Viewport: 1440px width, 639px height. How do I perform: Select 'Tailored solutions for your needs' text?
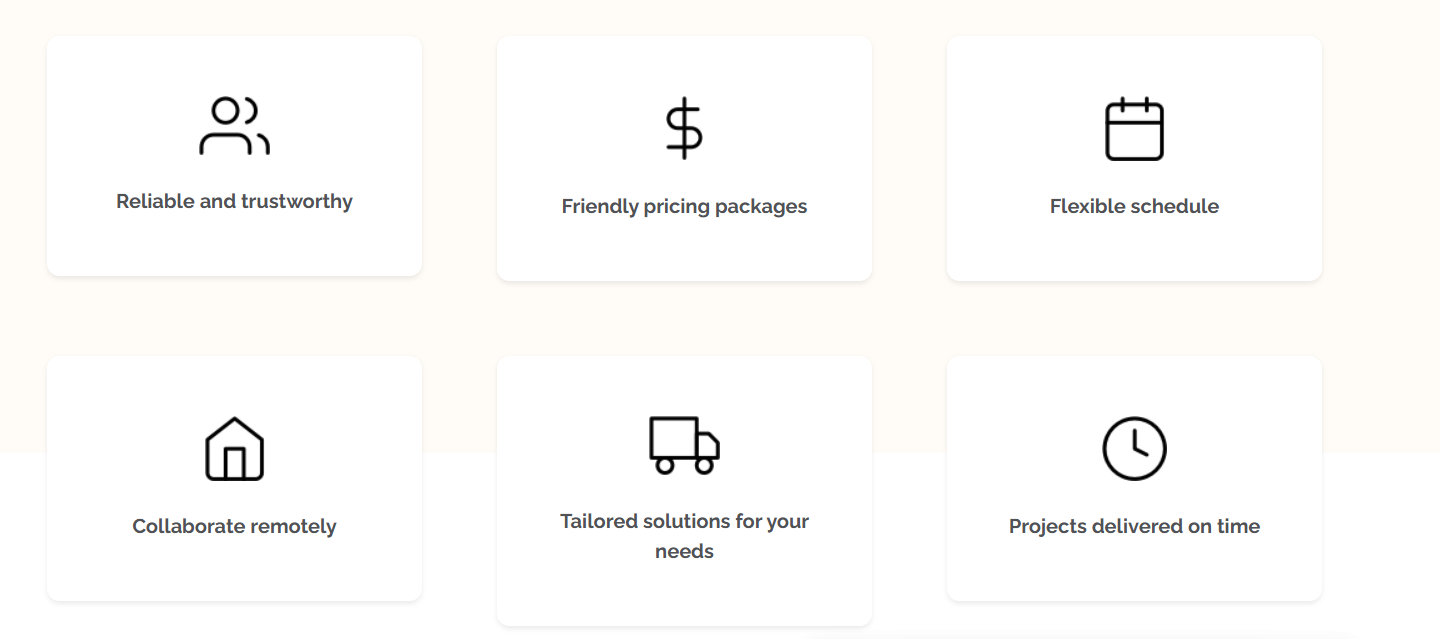(x=684, y=522)
